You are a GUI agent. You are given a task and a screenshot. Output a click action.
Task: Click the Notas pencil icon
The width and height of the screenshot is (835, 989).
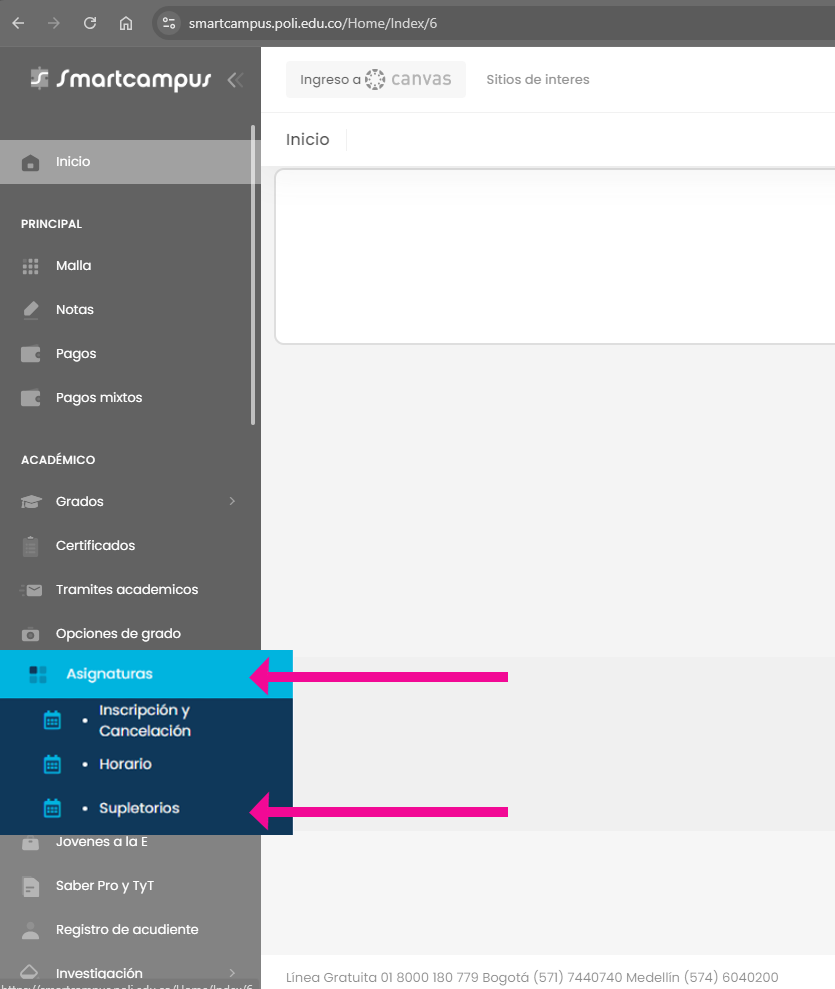(x=31, y=310)
